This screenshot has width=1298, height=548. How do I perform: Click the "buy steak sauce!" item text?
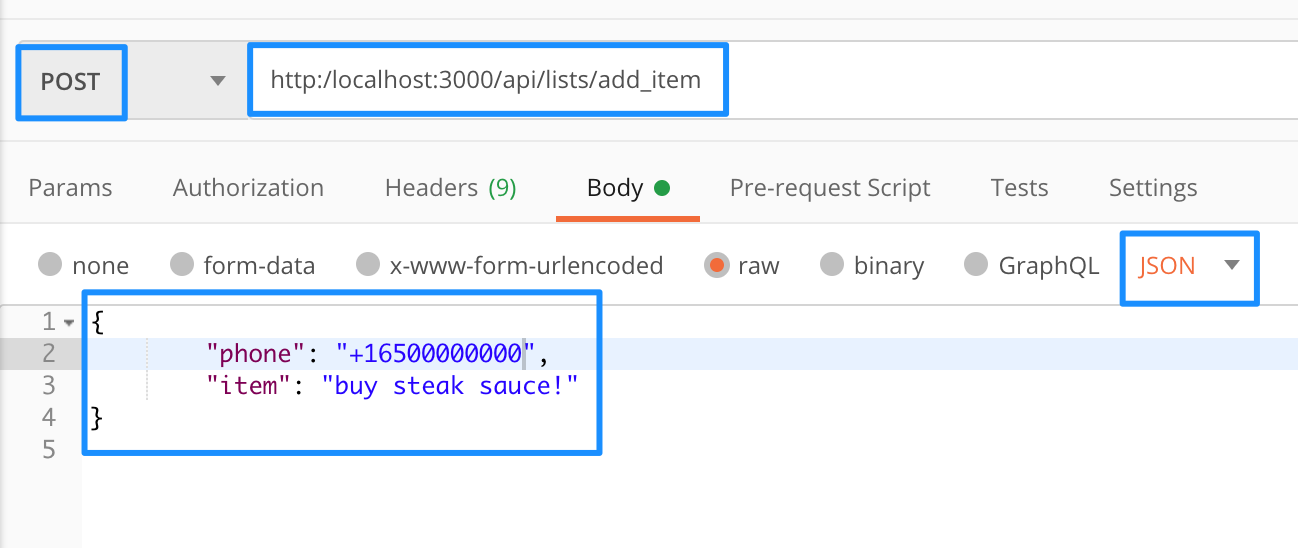point(450,385)
